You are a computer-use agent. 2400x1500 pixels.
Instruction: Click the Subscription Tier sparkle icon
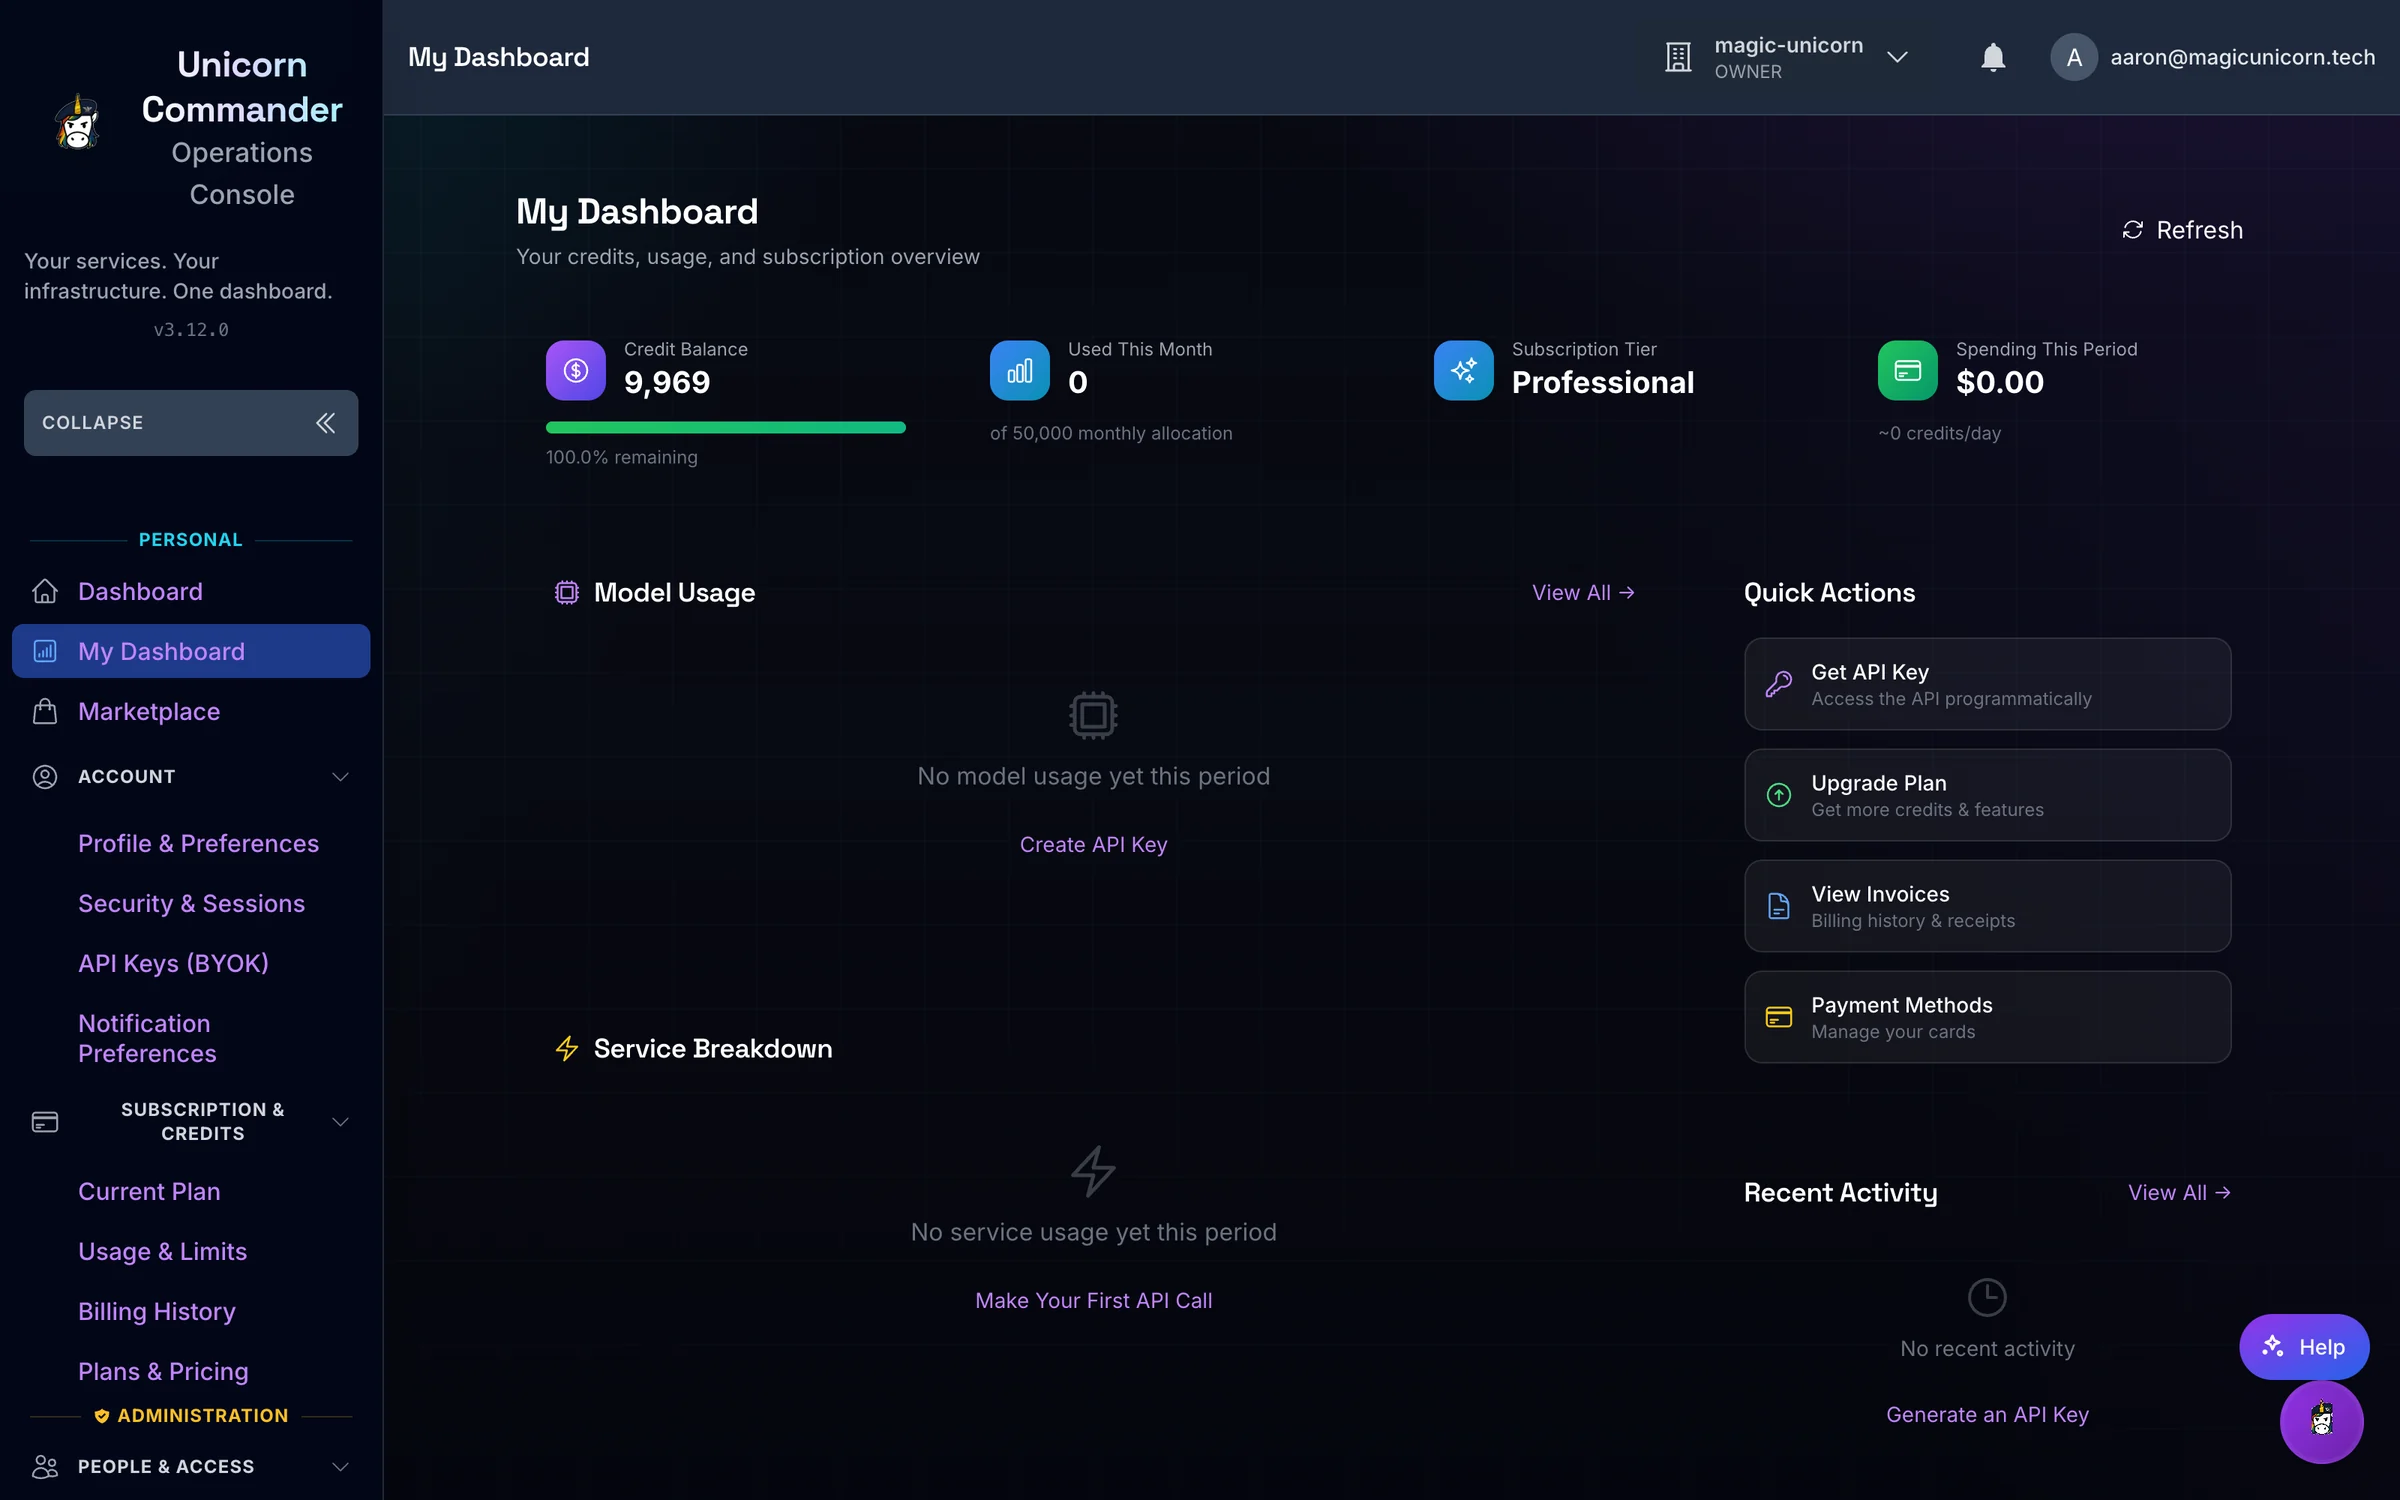pos(1464,371)
